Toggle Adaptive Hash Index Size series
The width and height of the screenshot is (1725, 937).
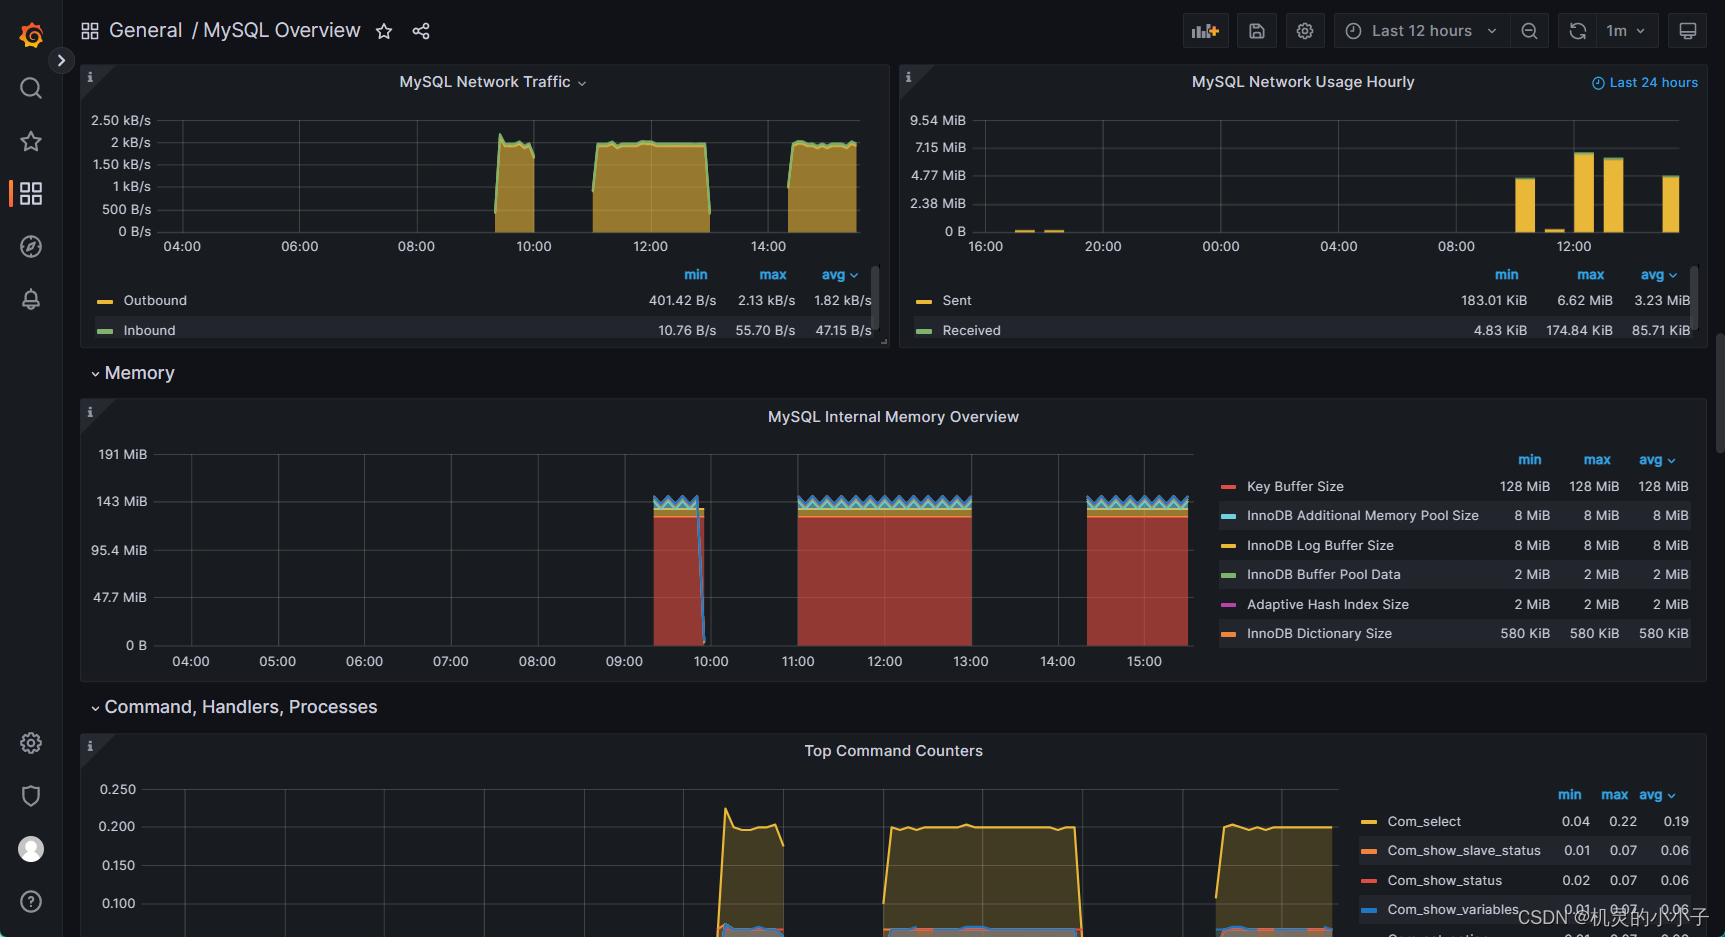pyautogui.click(x=1328, y=604)
